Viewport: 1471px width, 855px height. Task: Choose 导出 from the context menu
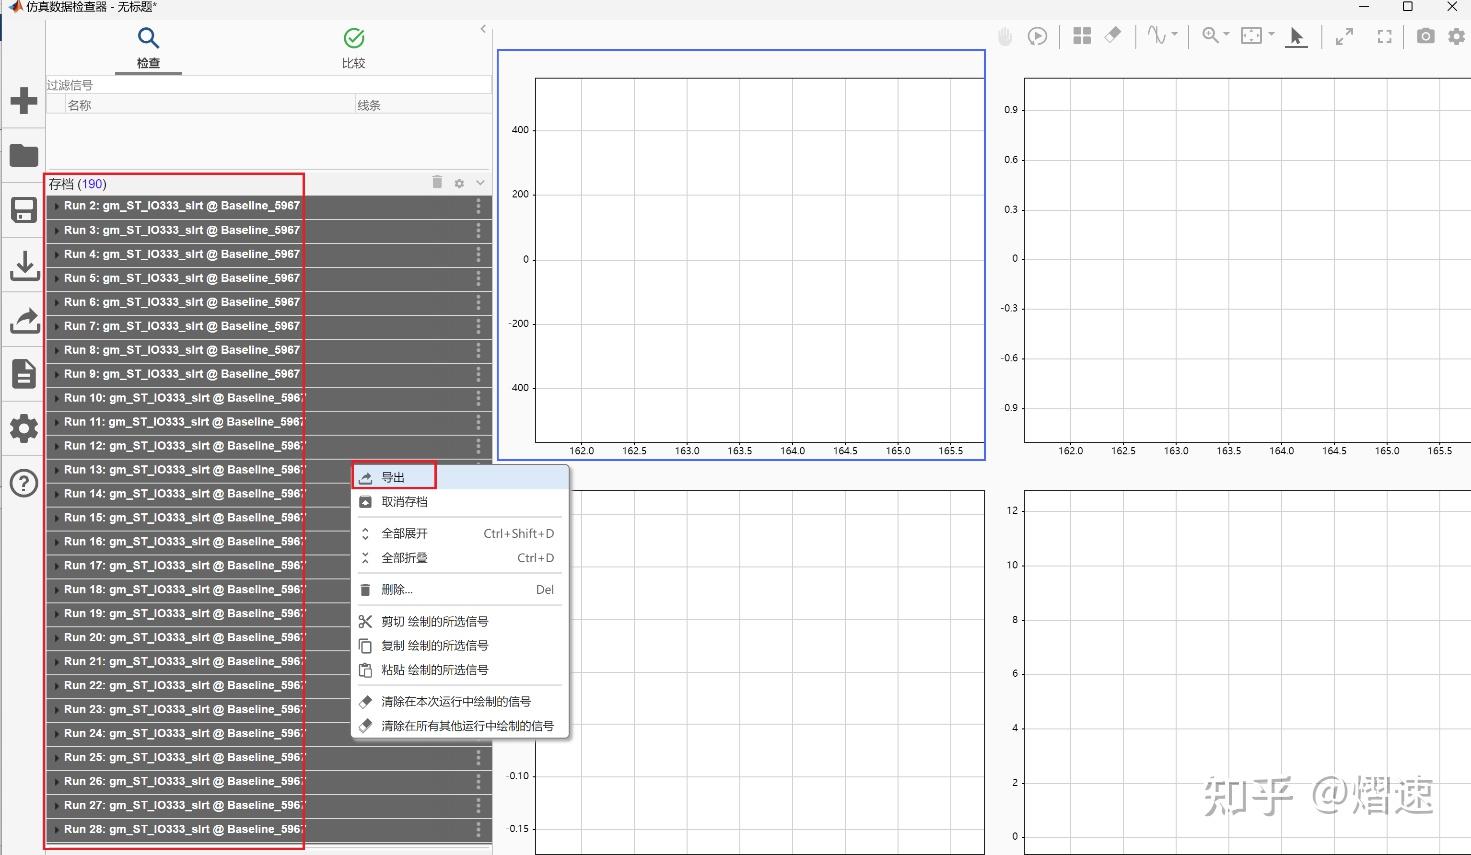(x=393, y=477)
